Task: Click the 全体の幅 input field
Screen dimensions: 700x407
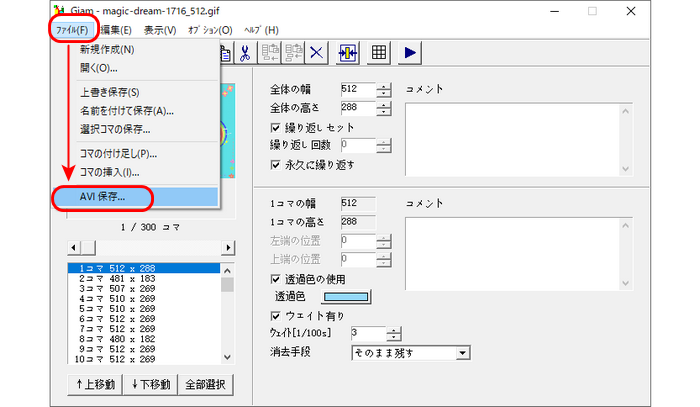Action: coord(358,90)
